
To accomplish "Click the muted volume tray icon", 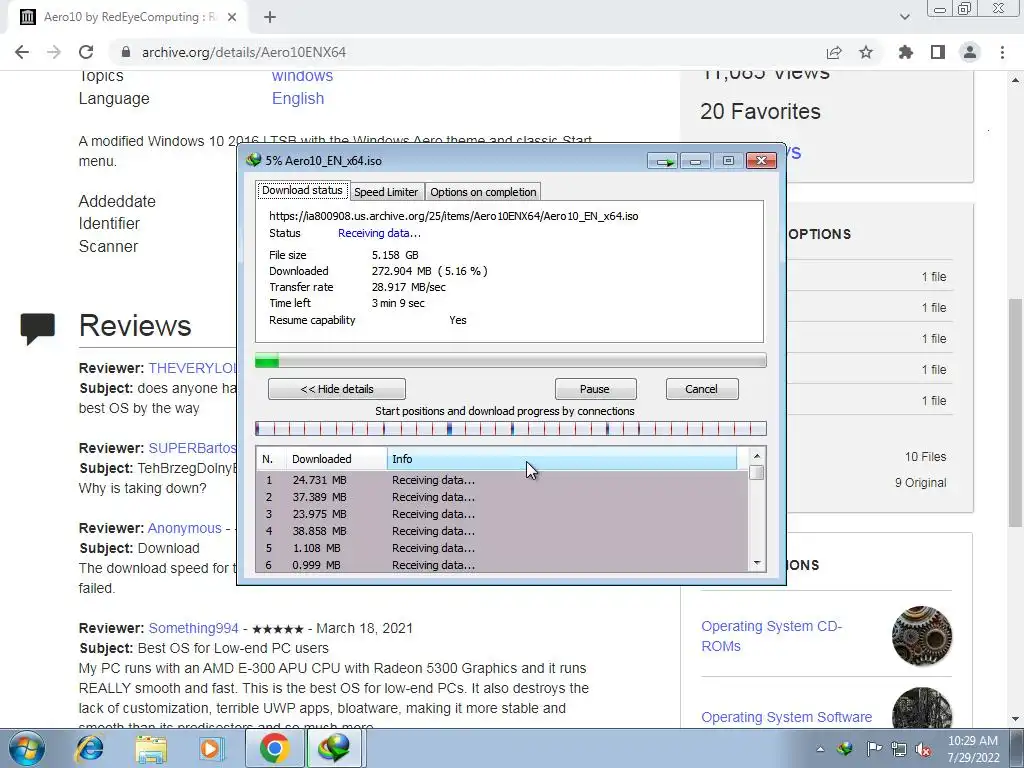I will [923, 749].
